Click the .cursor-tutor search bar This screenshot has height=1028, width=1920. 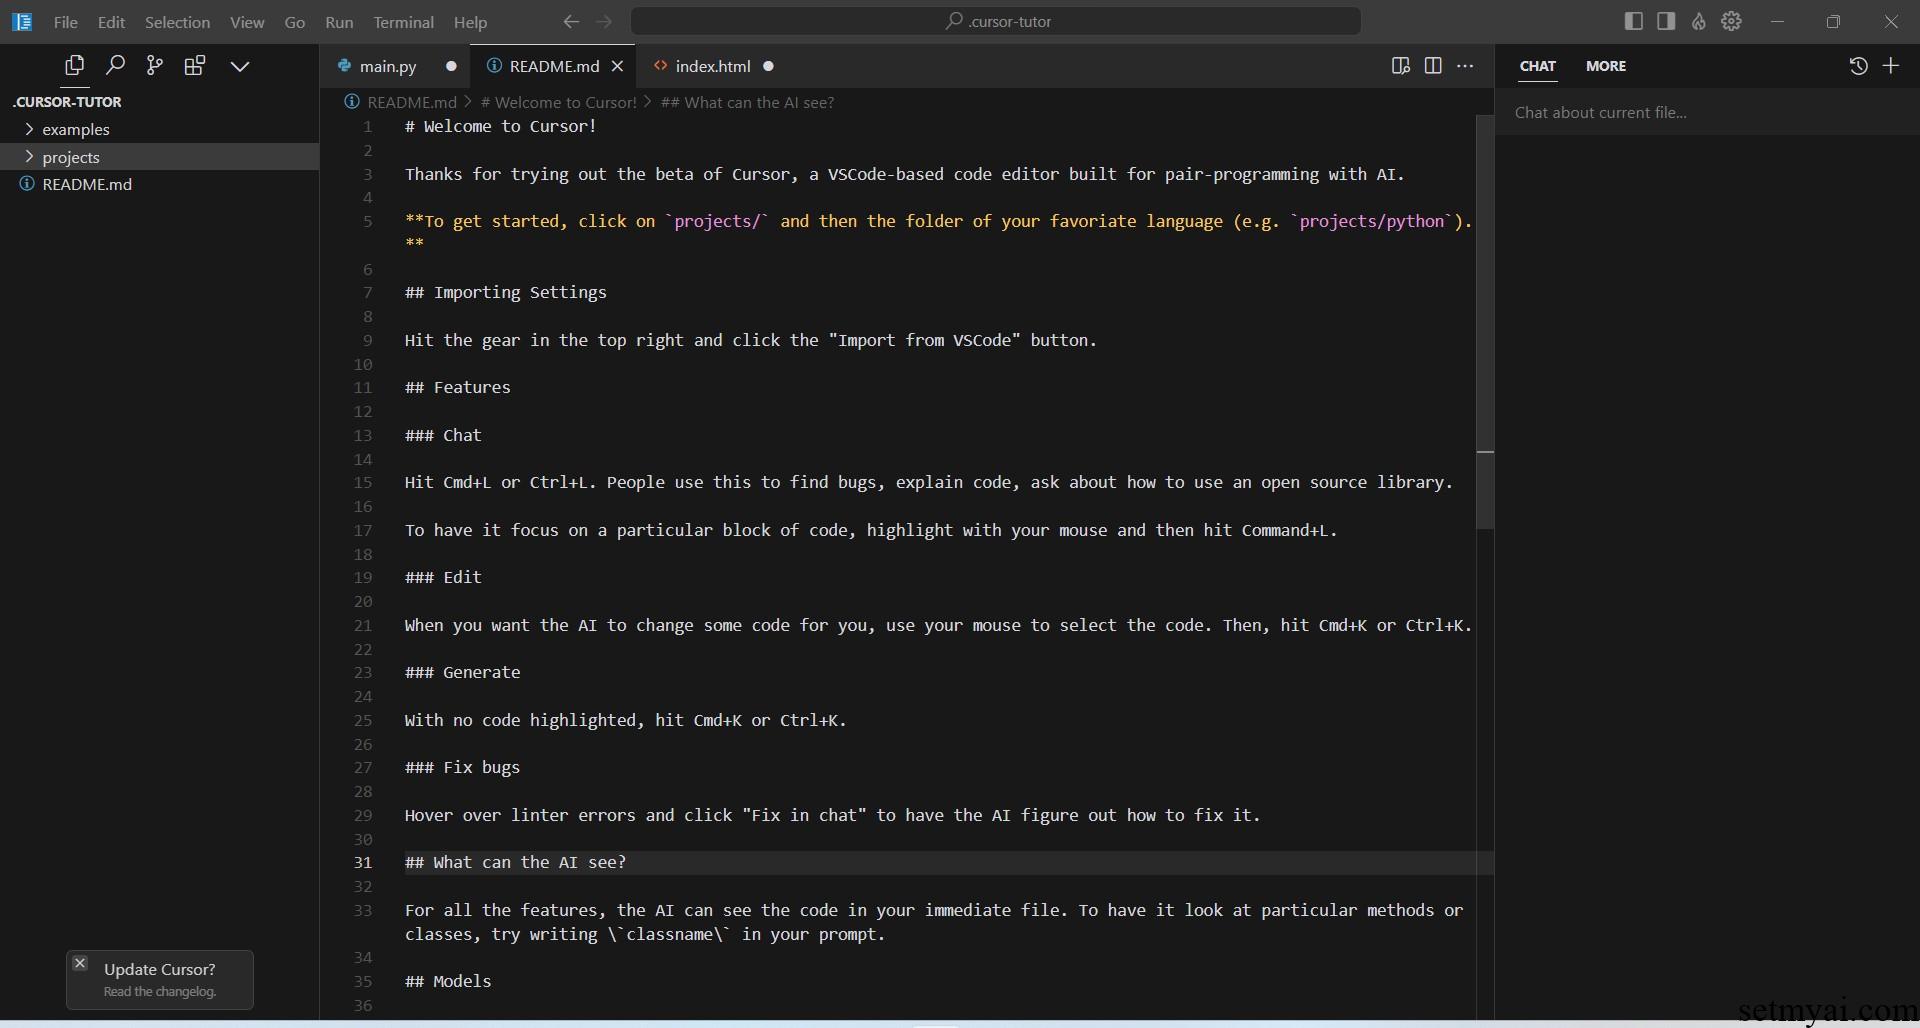pyautogui.click(x=996, y=21)
